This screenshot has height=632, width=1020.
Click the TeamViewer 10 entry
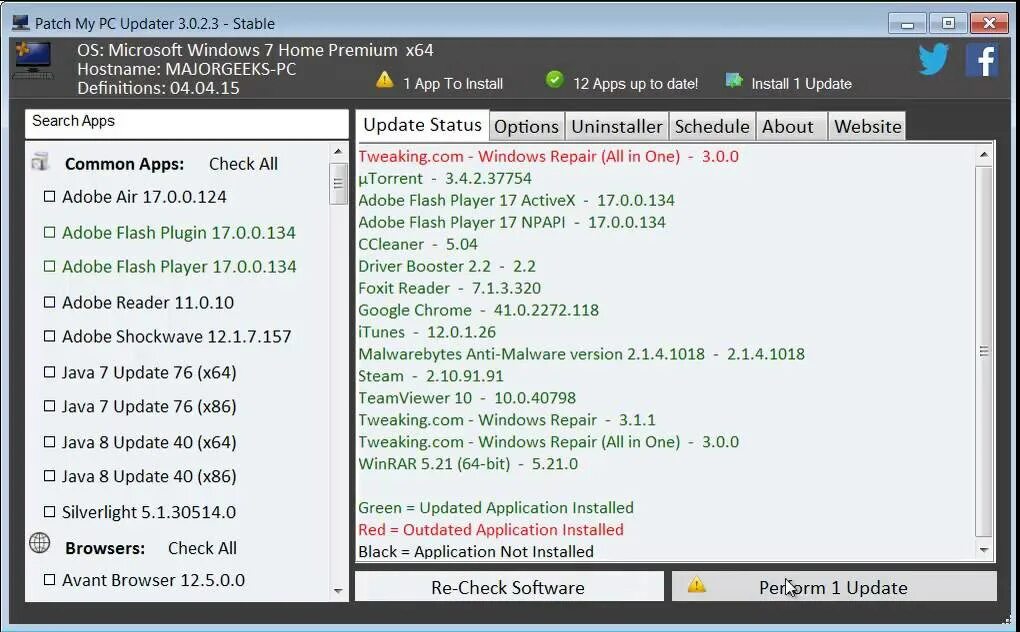(x=467, y=398)
